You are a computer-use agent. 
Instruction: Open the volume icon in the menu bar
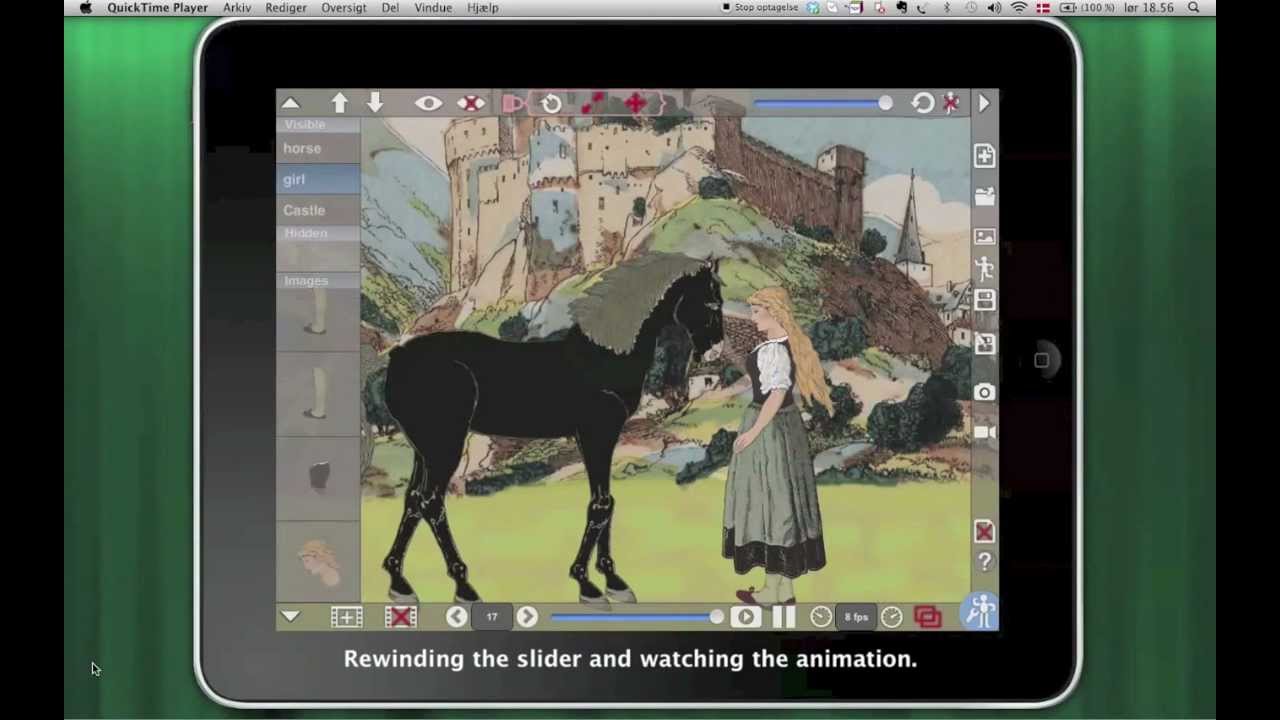coord(994,7)
